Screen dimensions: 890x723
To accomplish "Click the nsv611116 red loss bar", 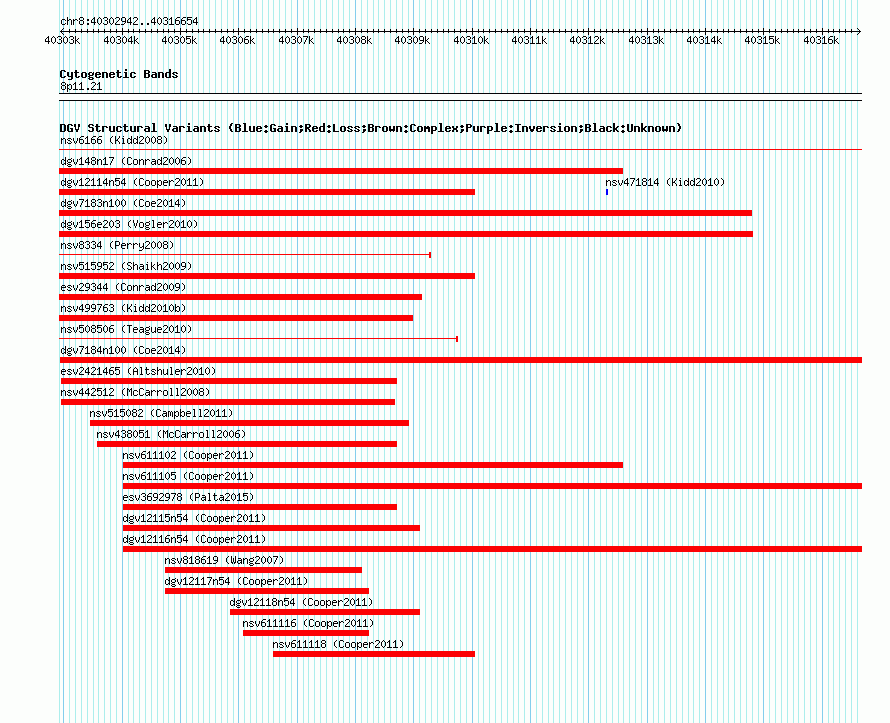I will pos(306,633).
